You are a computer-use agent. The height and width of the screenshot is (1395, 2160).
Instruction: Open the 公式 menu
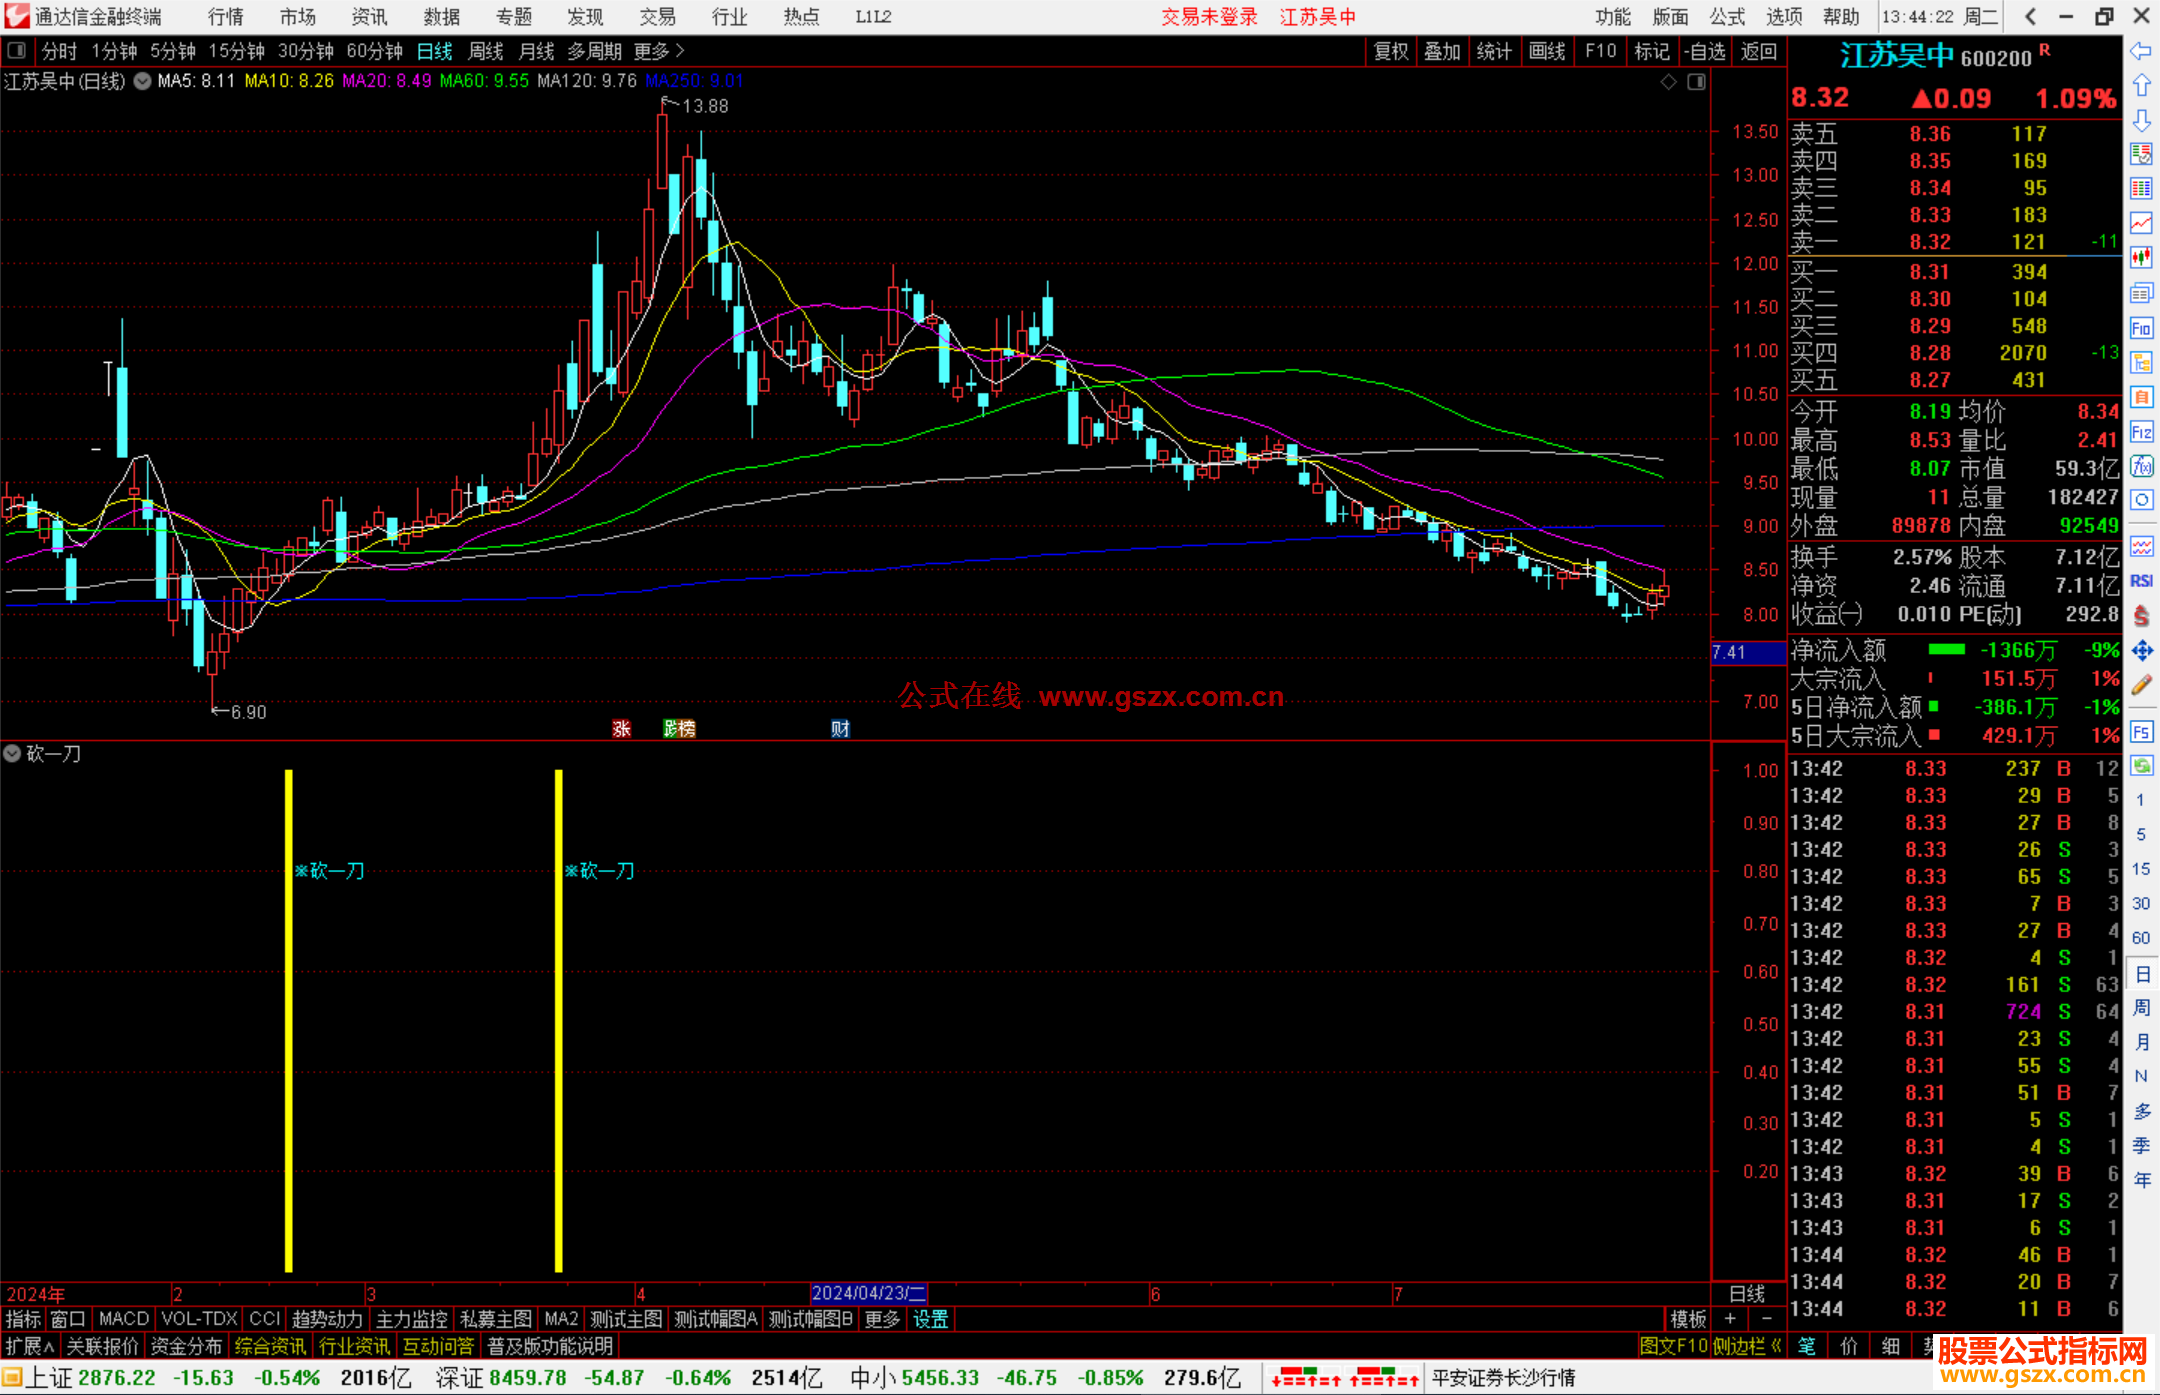pos(1726,17)
